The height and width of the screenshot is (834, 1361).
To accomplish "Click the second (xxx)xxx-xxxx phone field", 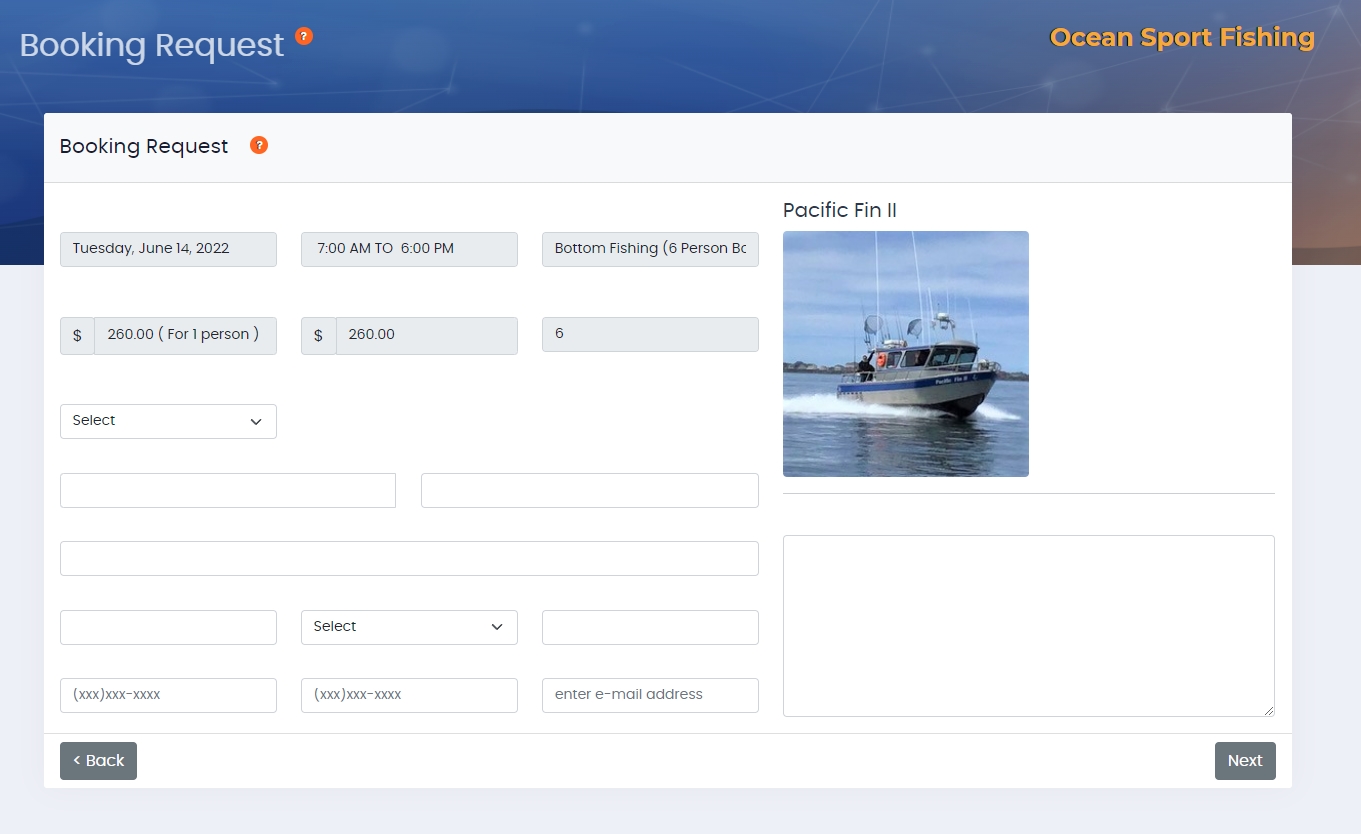I will (x=409, y=694).
